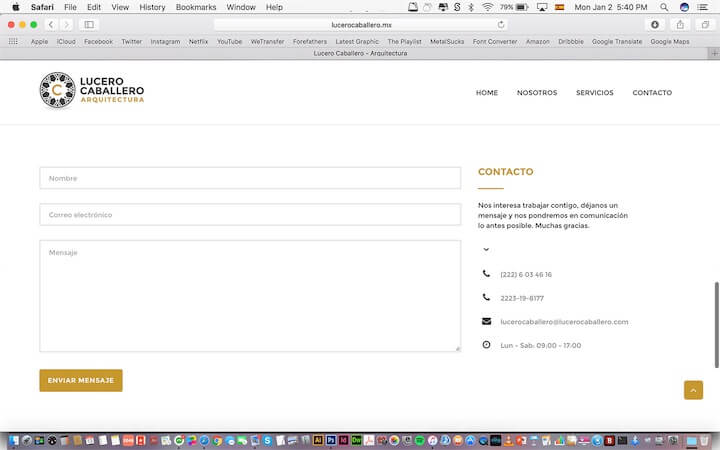Click the Nombre input field
The image size is (720, 450).
click(x=250, y=178)
